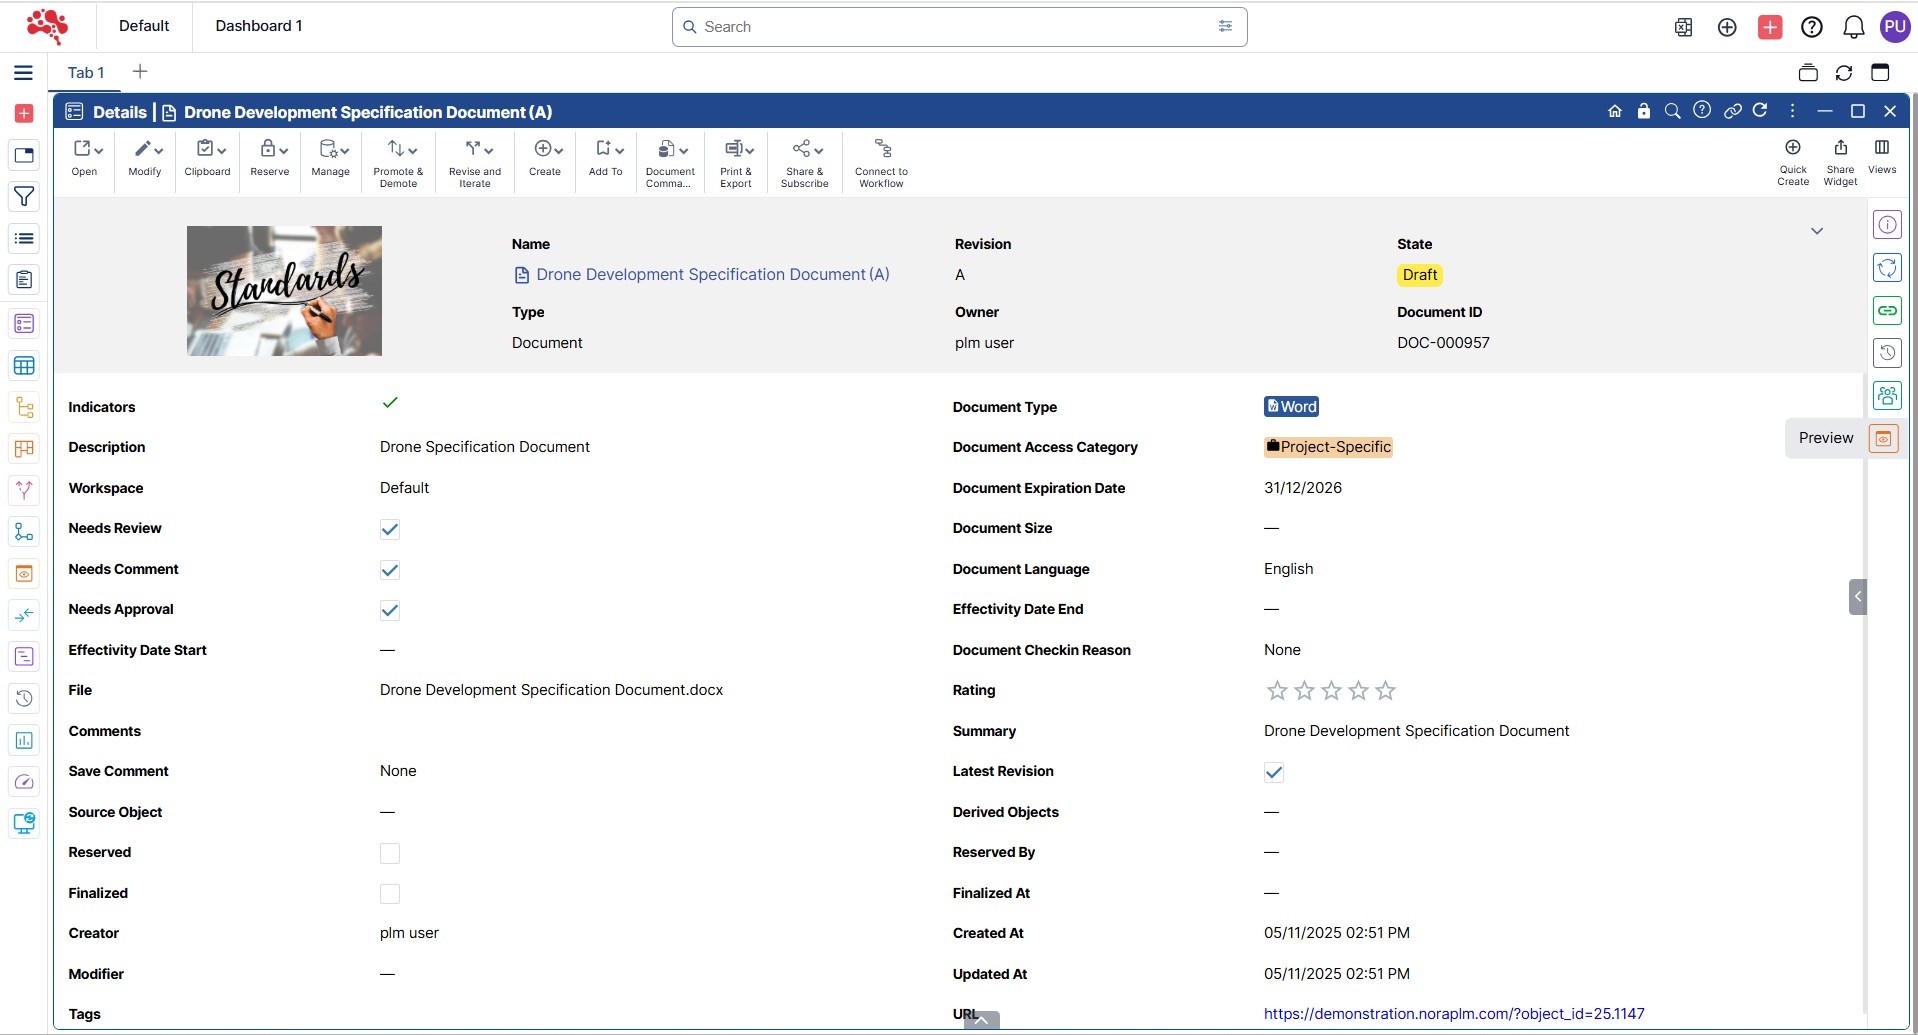Select the Dashboard 1 menu item

point(259,26)
